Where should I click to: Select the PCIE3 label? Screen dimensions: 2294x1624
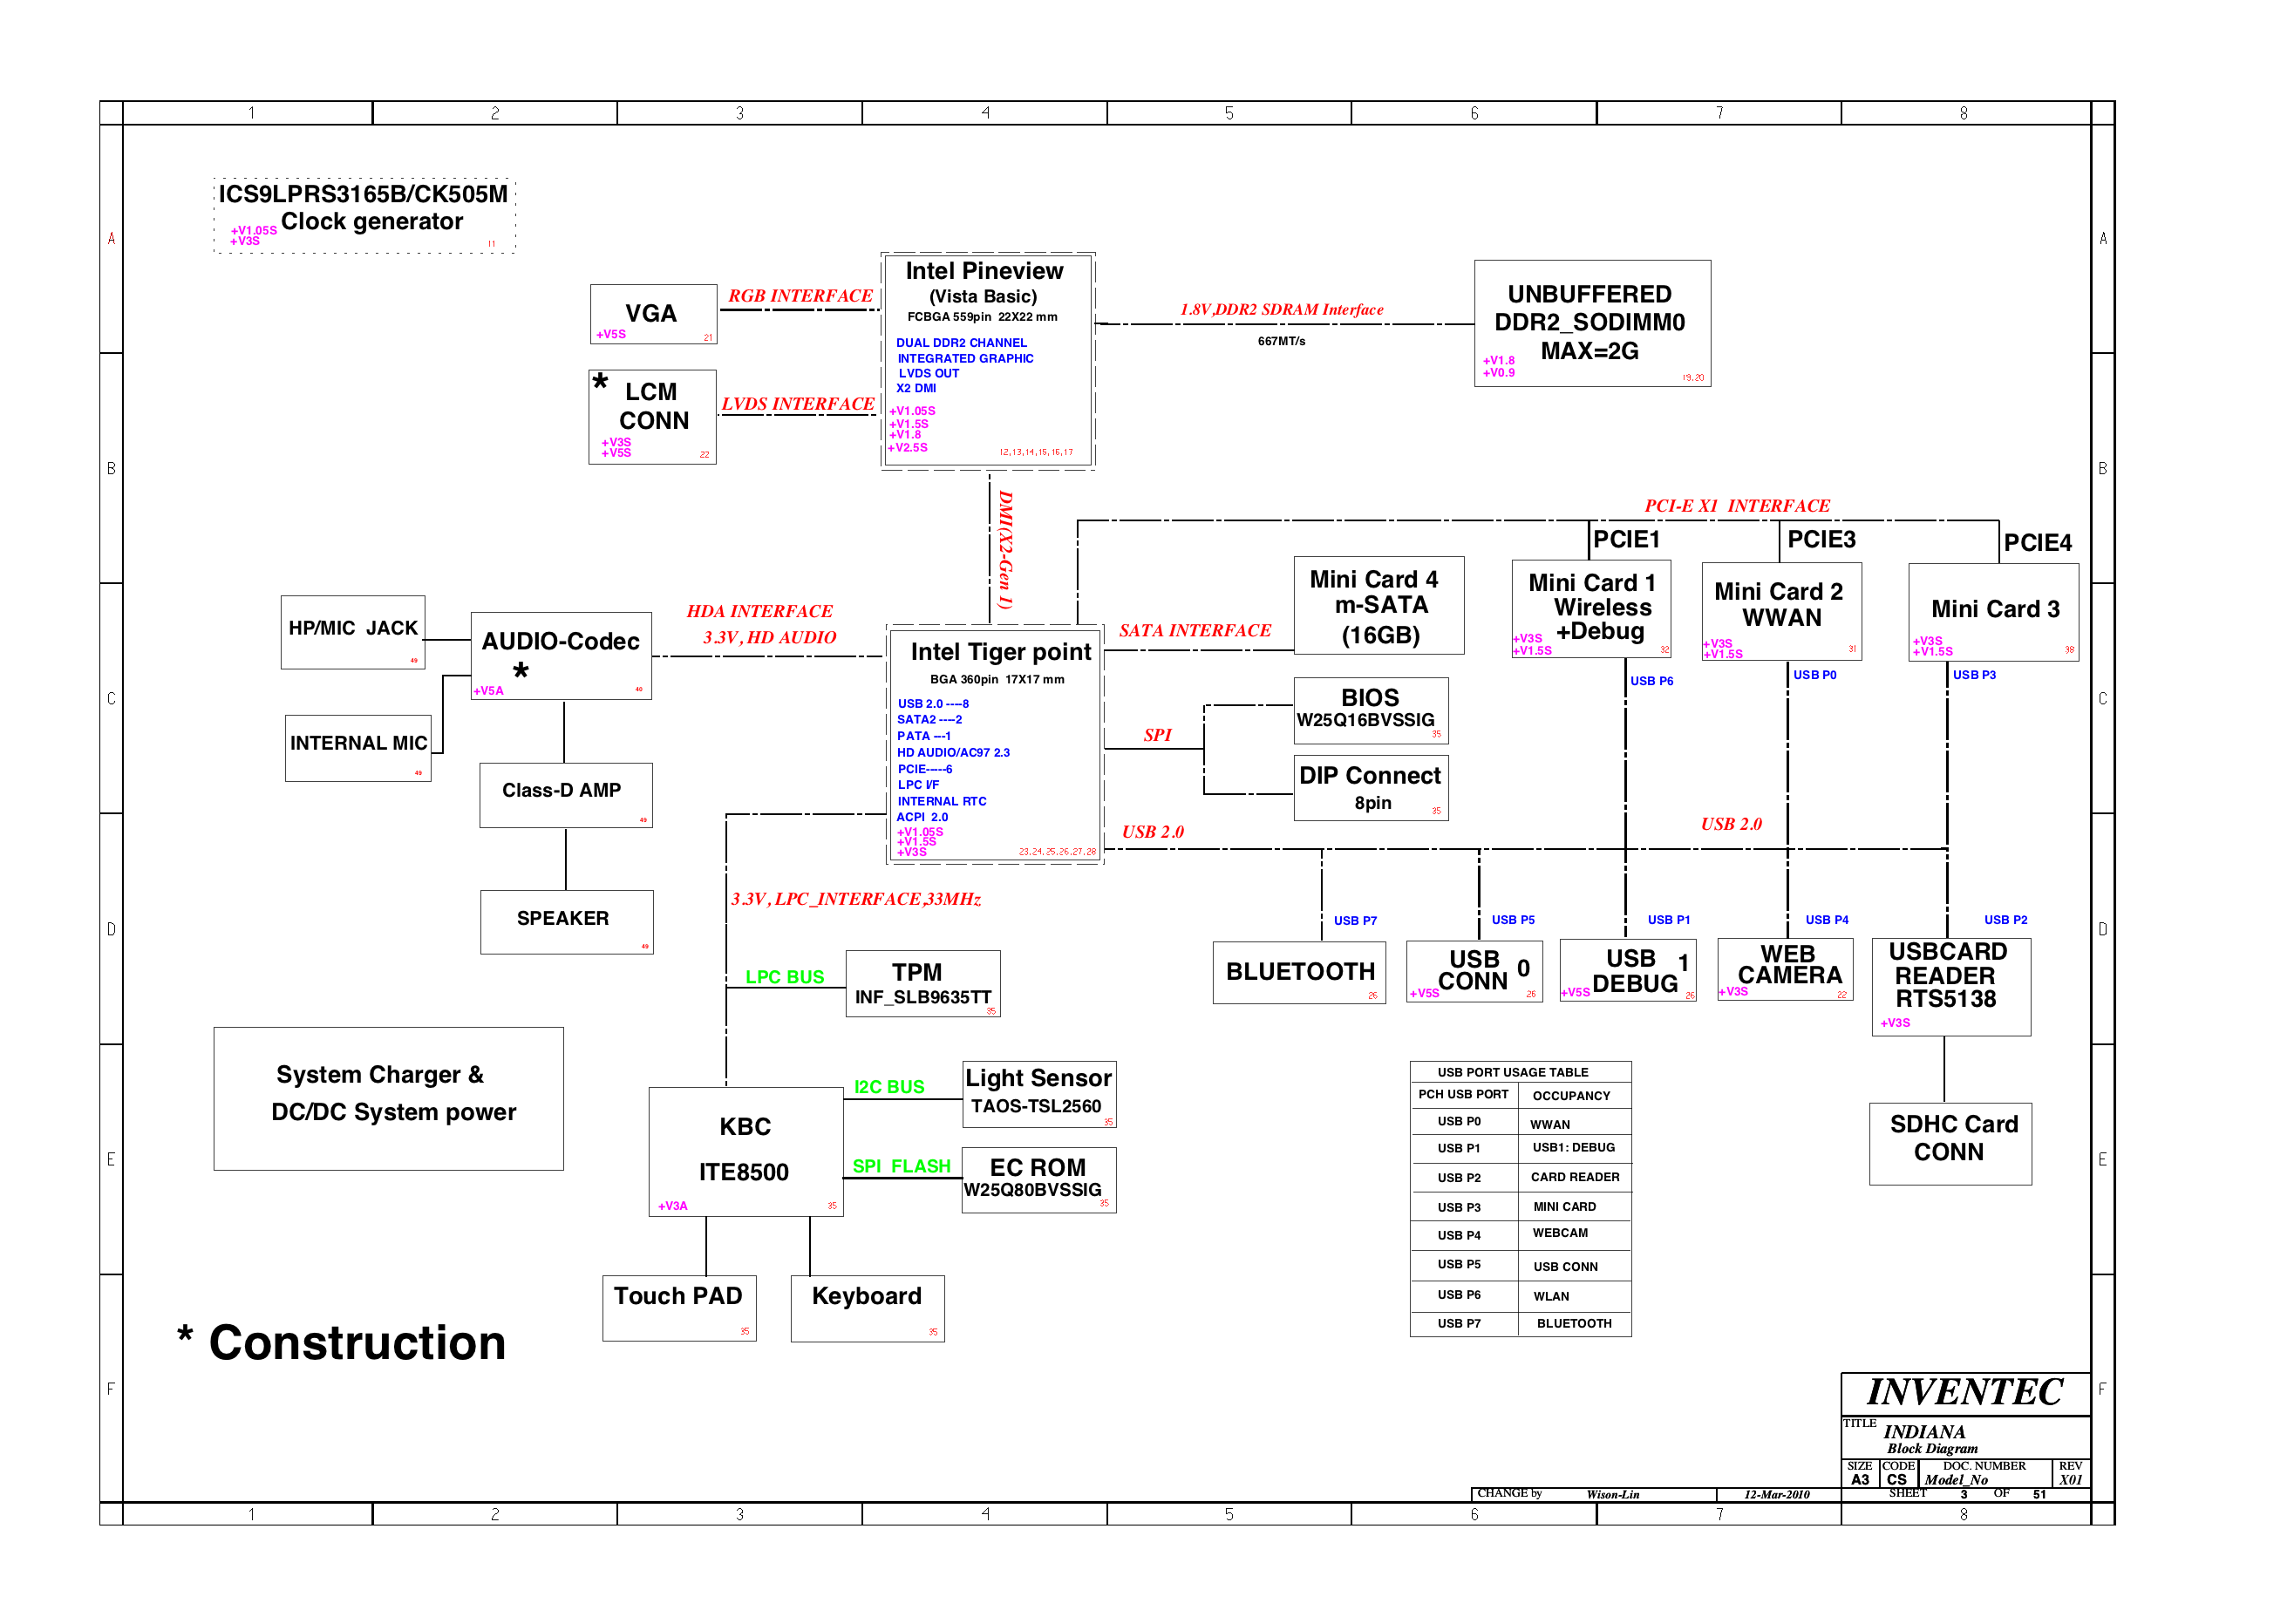click(x=1821, y=540)
